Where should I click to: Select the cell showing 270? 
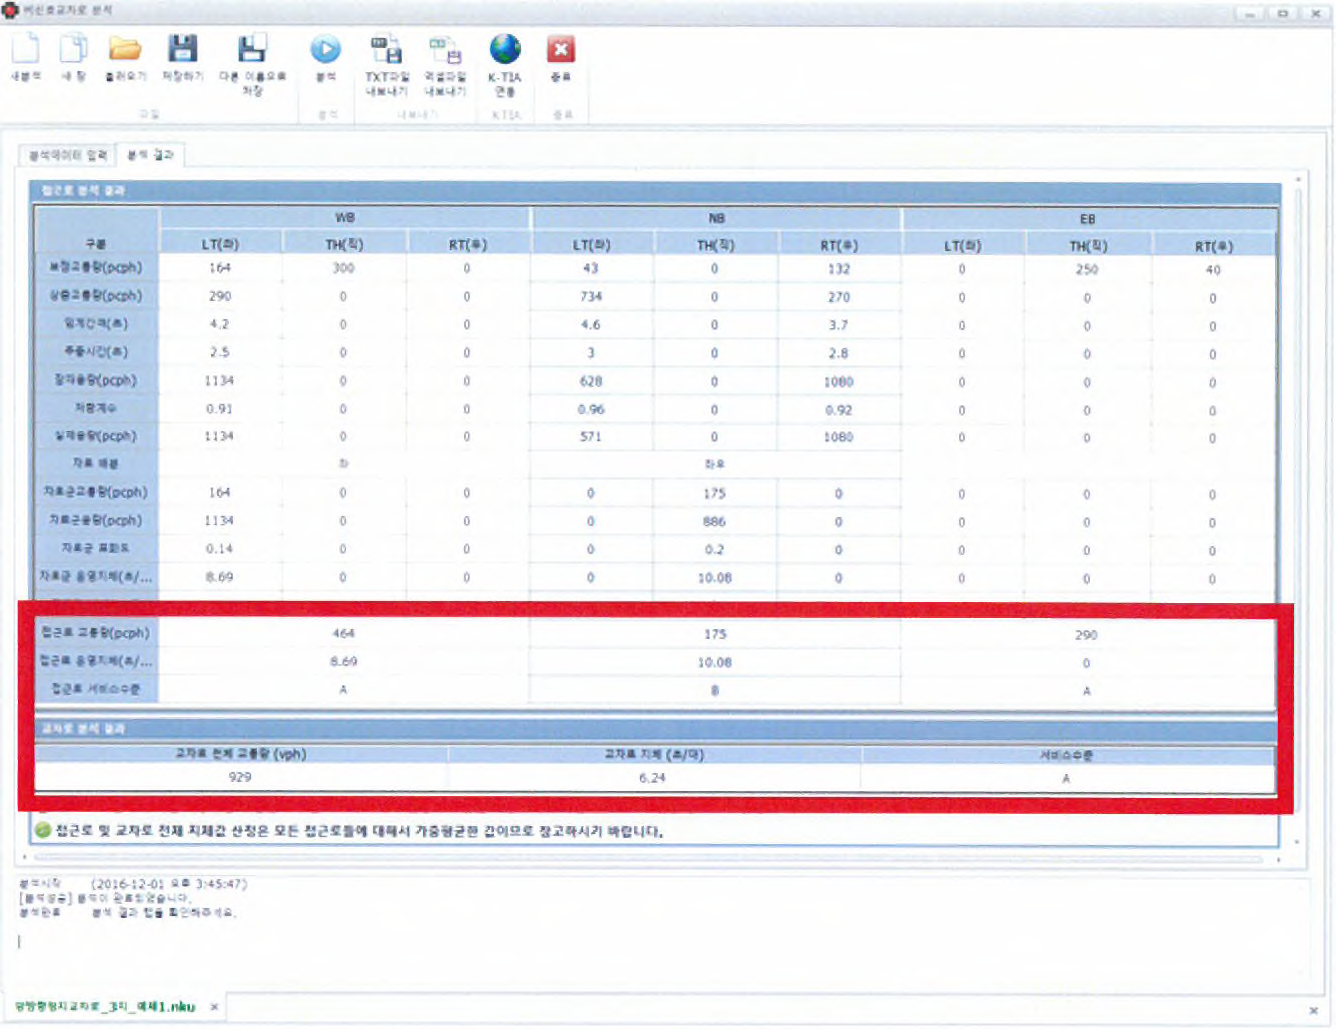(x=838, y=297)
